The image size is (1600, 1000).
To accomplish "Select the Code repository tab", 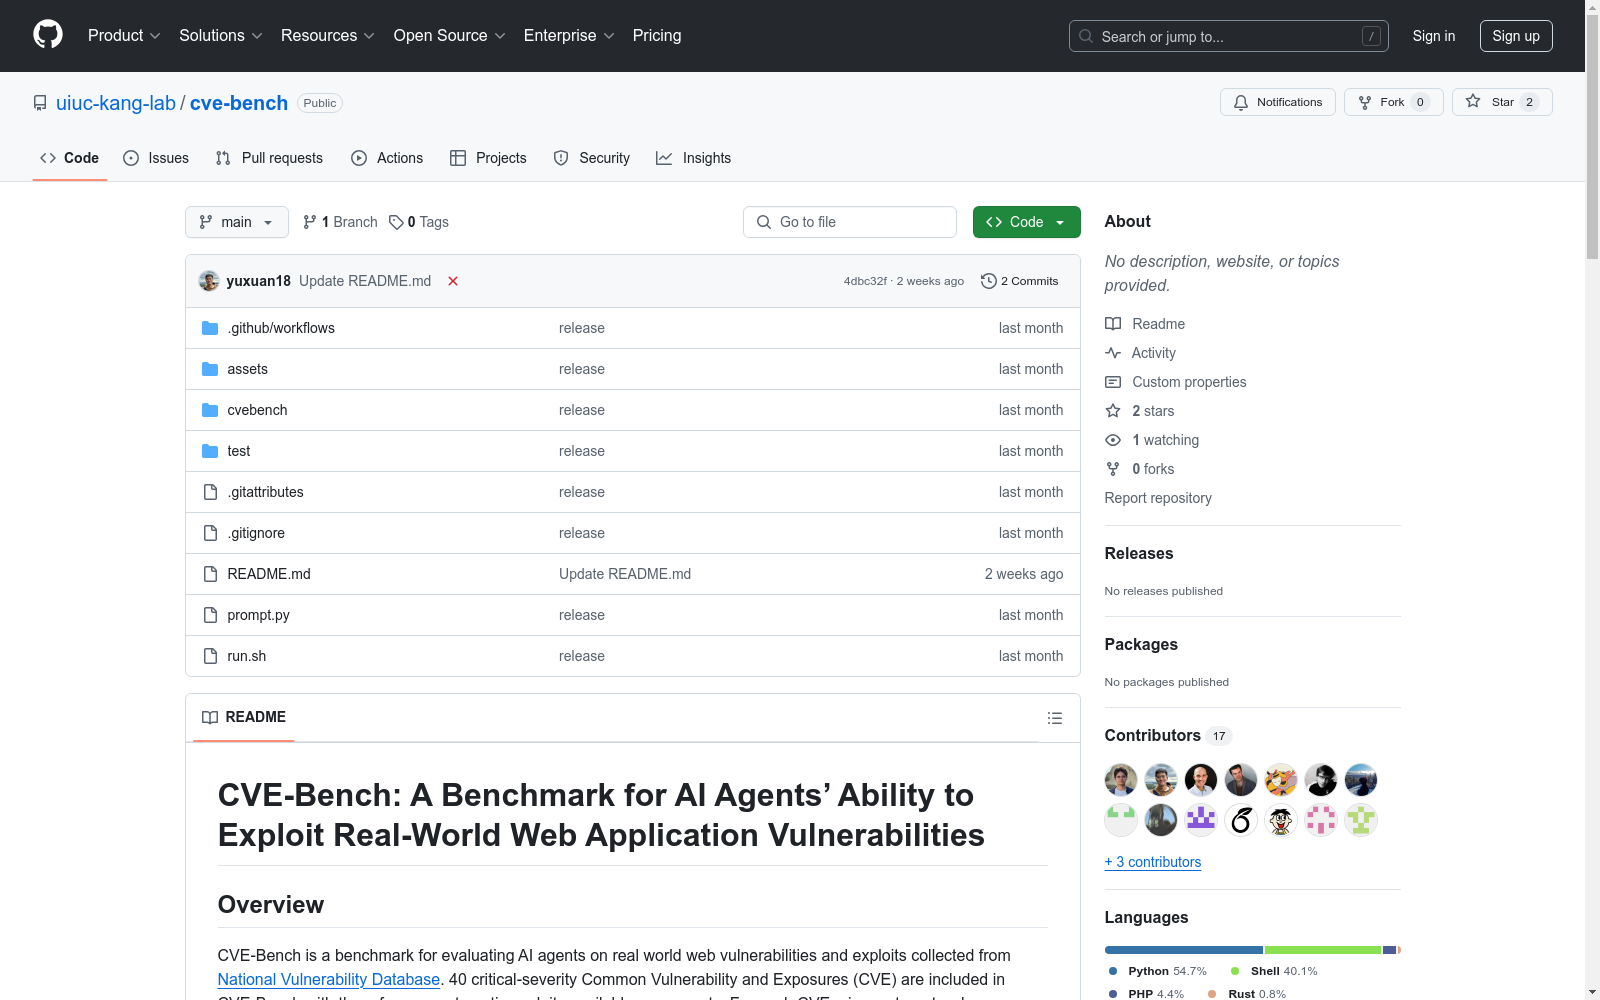I will pos(70,158).
